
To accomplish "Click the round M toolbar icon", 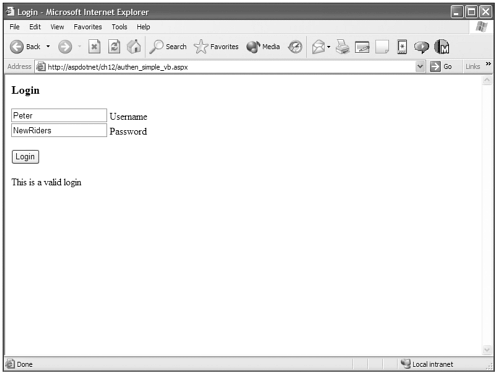I will 442,47.
